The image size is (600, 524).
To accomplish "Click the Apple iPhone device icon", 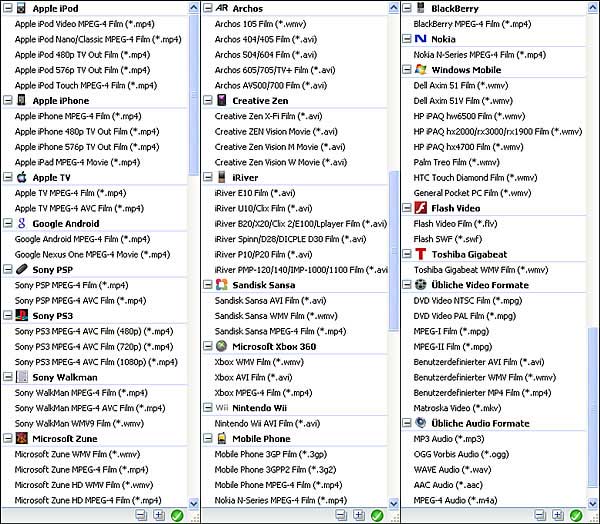I will tap(21, 100).
